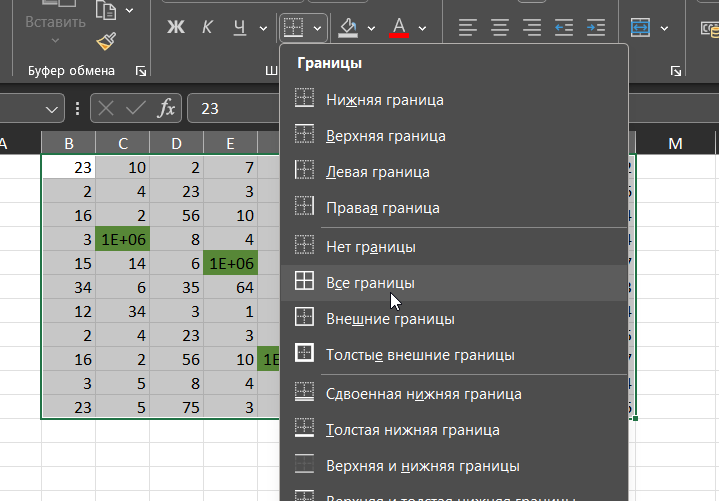The width and height of the screenshot is (719, 501).
Task: Expand the fill color dropdown arrow
Action: click(372, 27)
